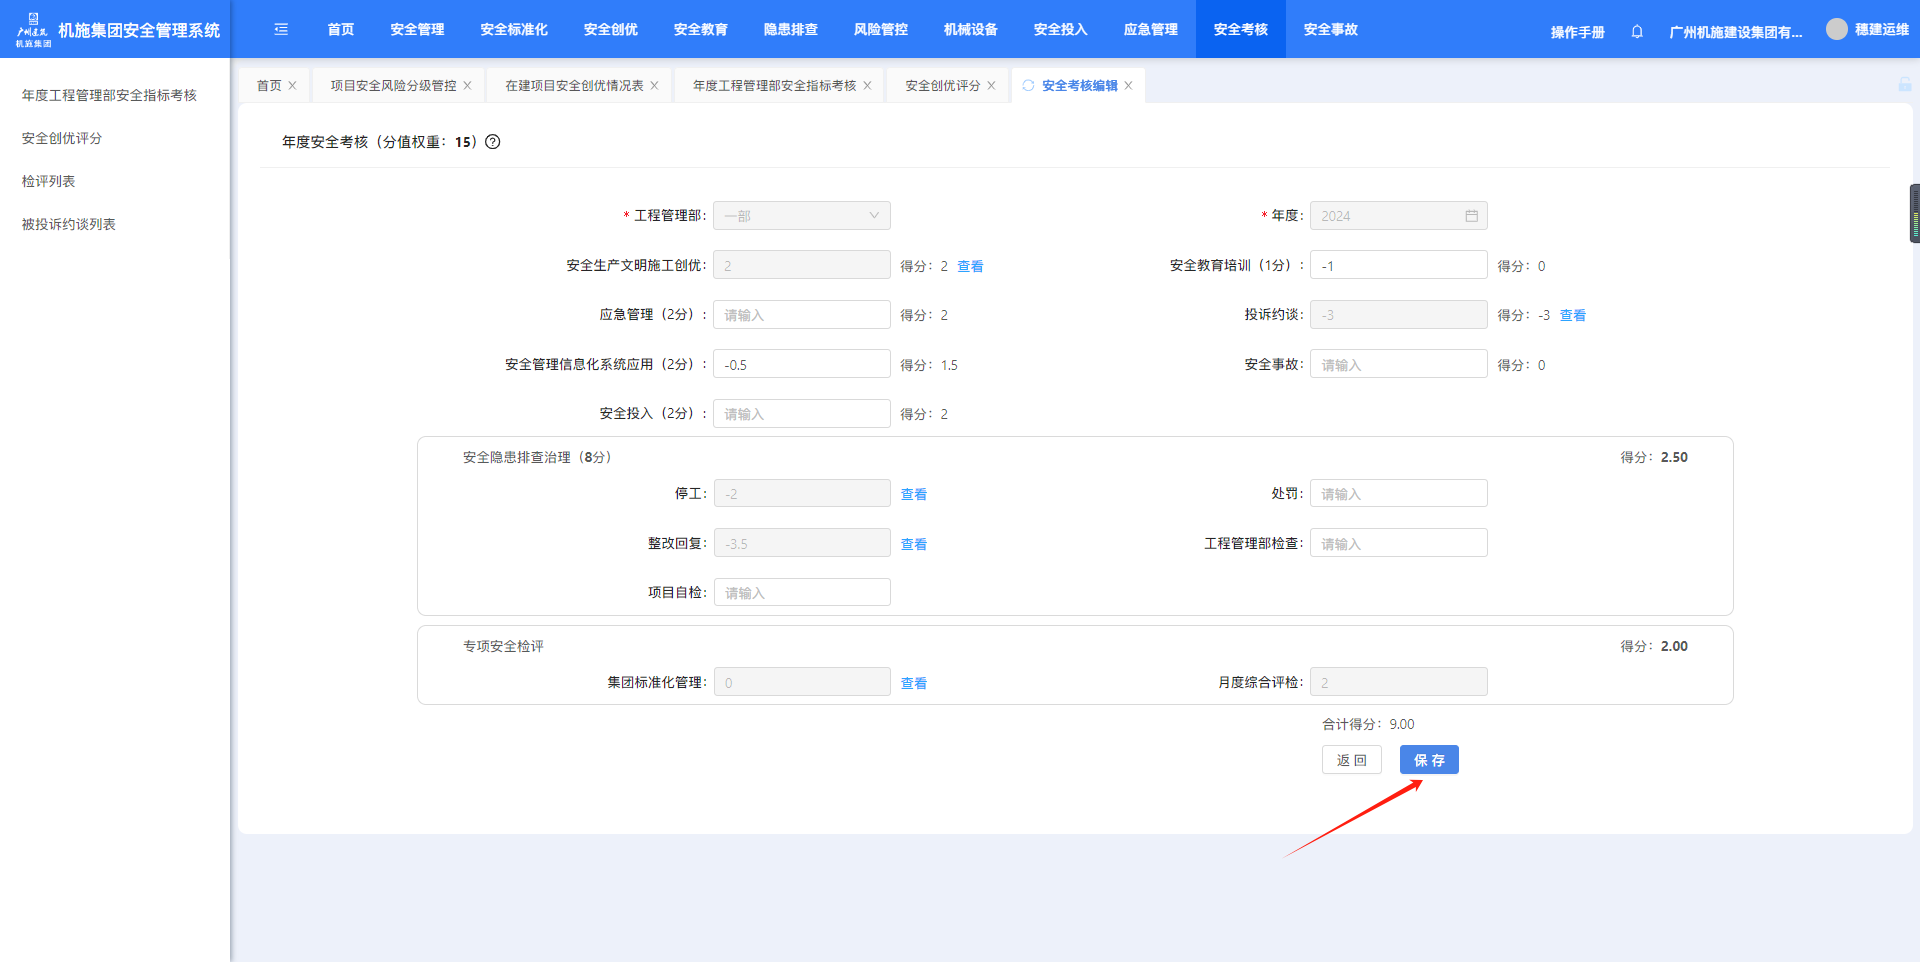Collapse sidebar with the hamburger menu icon
The height and width of the screenshot is (962, 1920).
[281, 30]
